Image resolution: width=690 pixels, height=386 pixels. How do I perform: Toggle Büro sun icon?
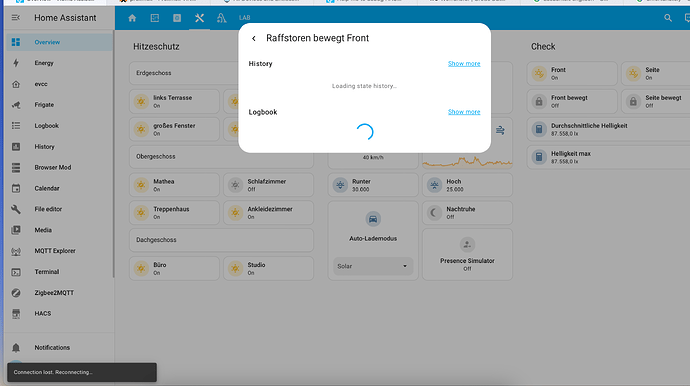click(141, 268)
